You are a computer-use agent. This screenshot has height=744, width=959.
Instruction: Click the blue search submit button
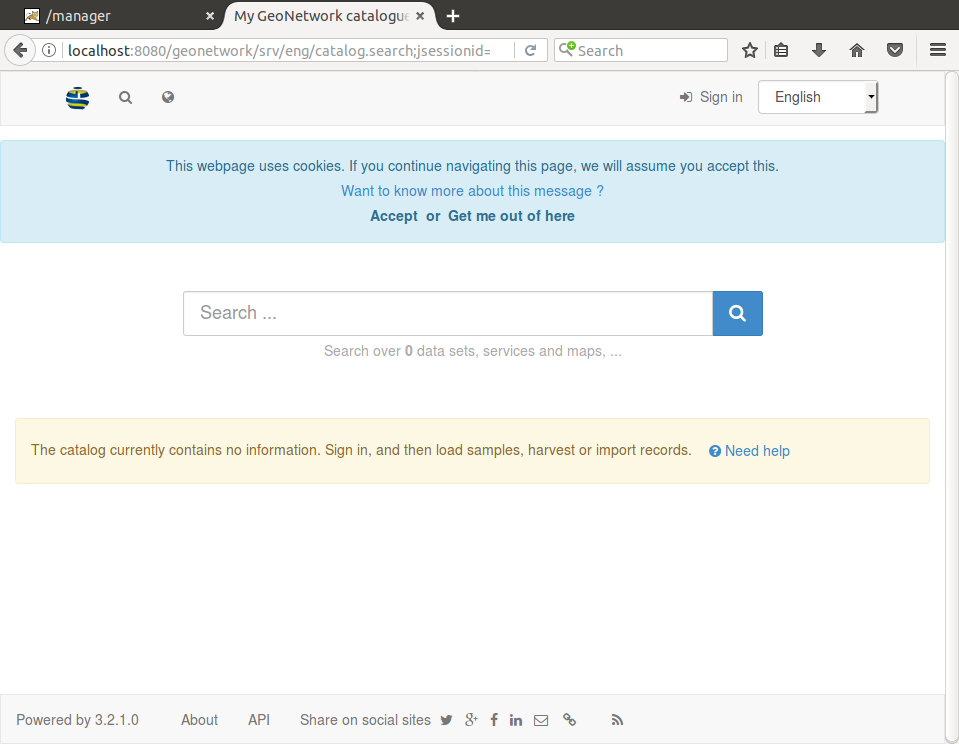tap(737, 313)
